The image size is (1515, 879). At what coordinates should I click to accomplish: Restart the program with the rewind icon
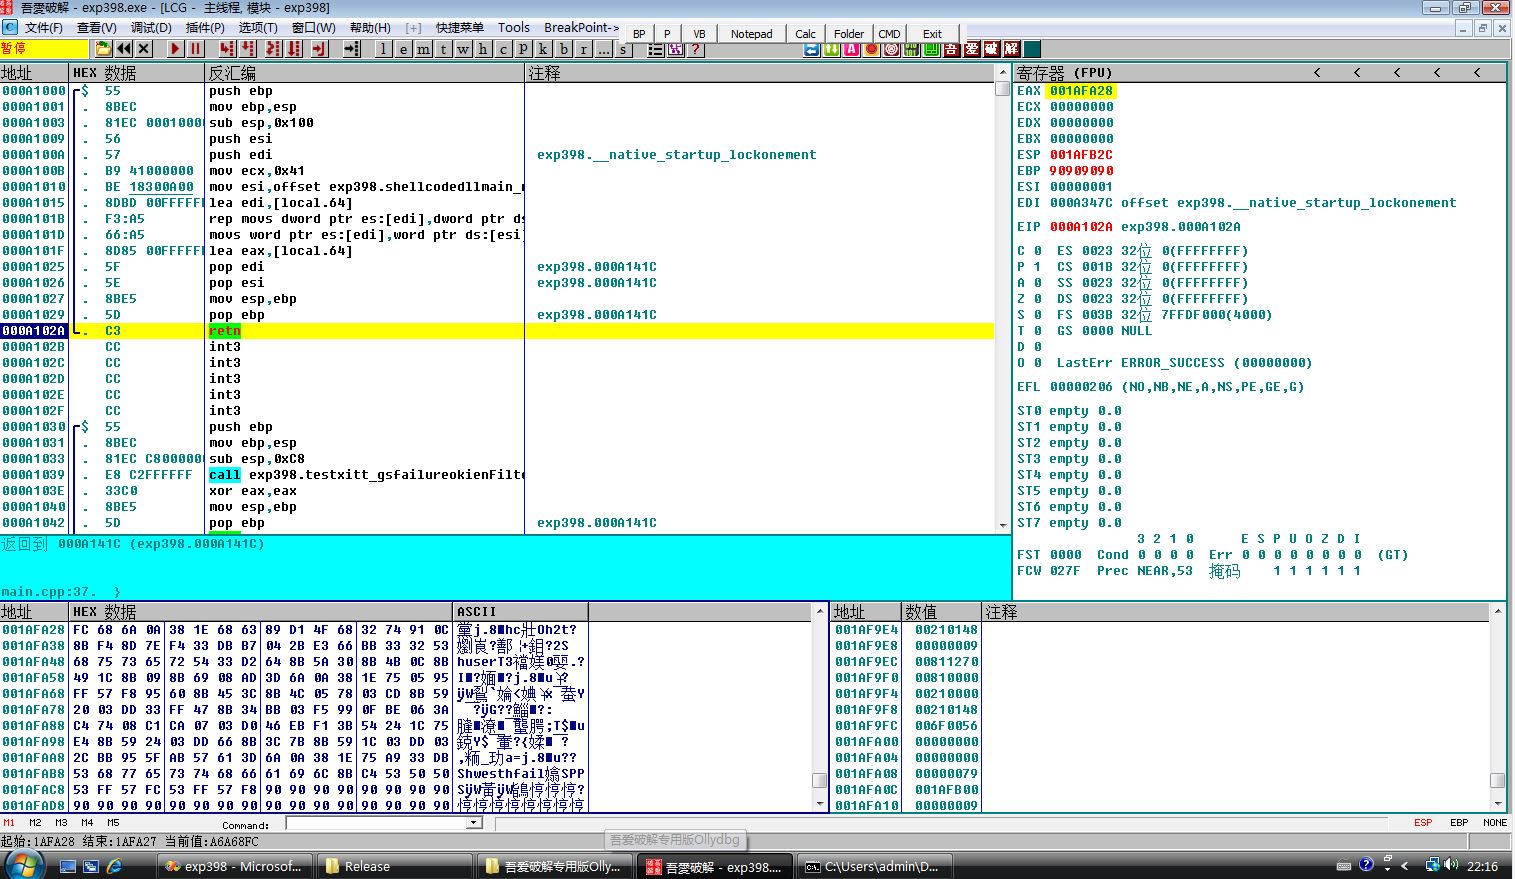pyautogui.click(x=123, y=48)
